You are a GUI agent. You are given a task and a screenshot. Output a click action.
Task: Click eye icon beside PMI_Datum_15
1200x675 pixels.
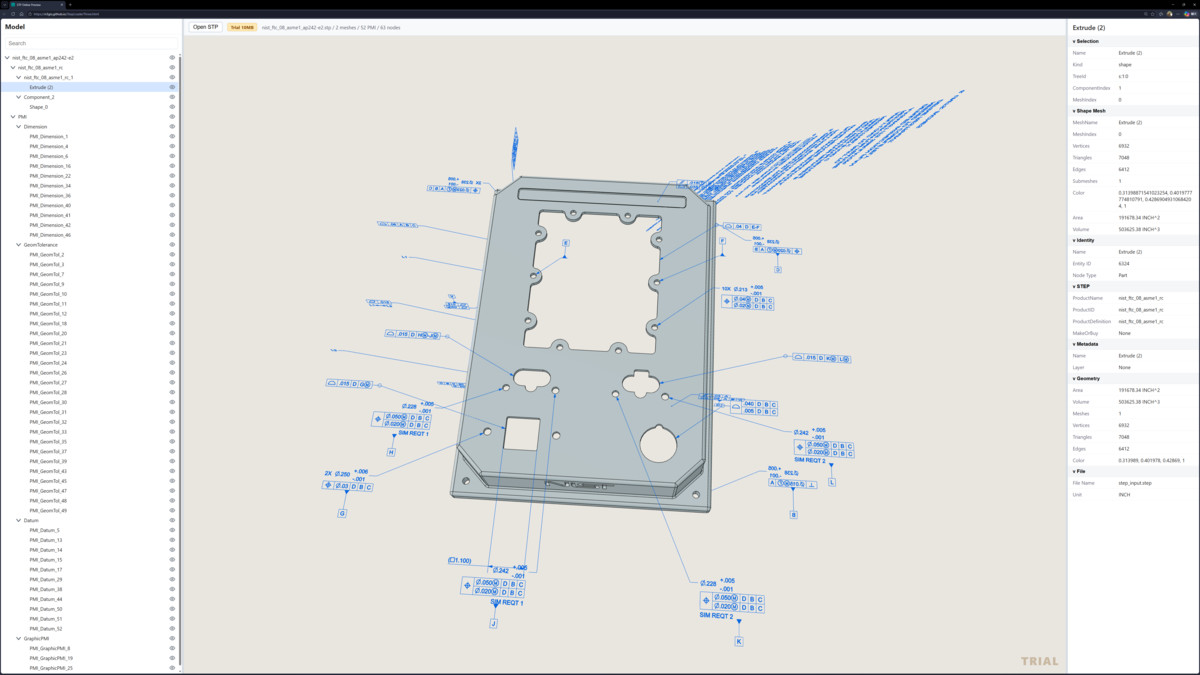click(172, 560)
